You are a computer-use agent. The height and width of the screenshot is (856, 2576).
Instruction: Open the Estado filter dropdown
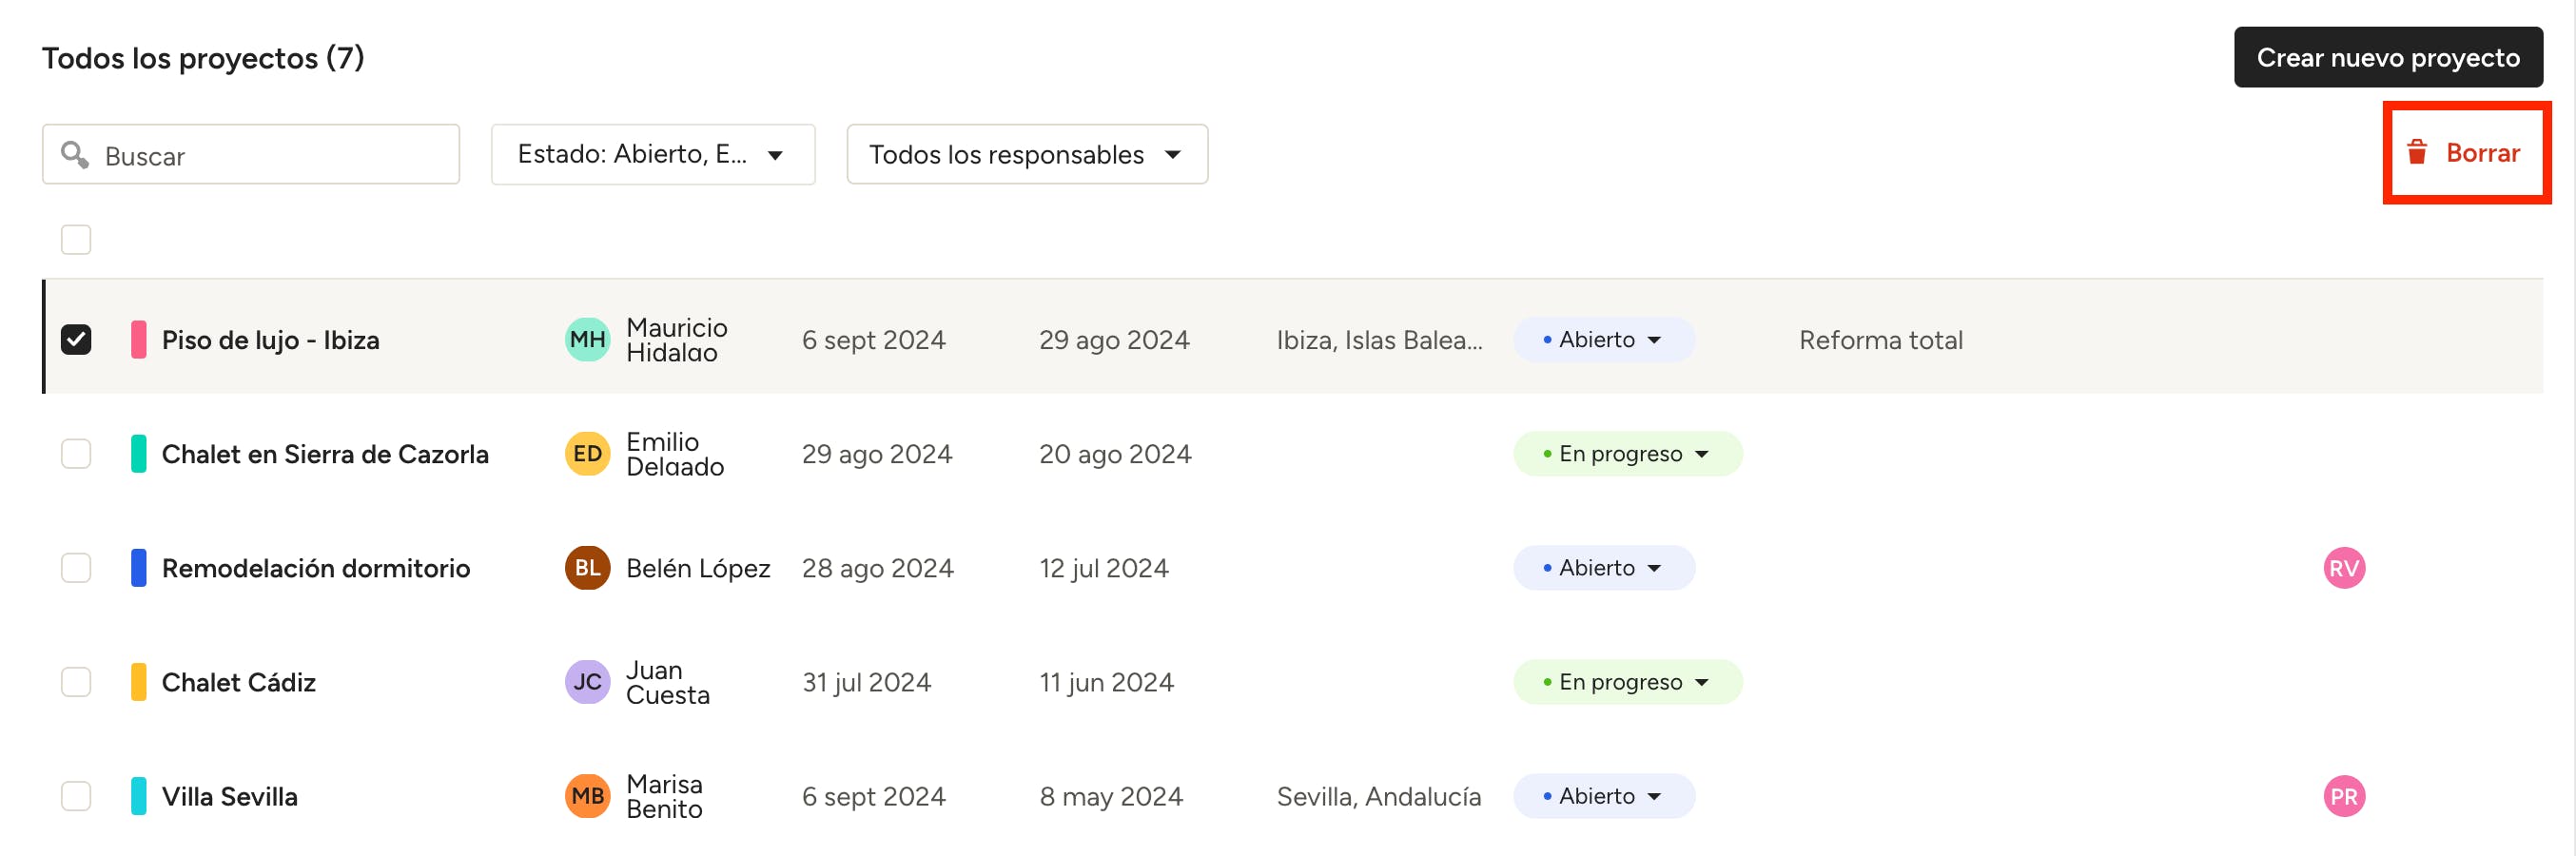pos(652,155)
